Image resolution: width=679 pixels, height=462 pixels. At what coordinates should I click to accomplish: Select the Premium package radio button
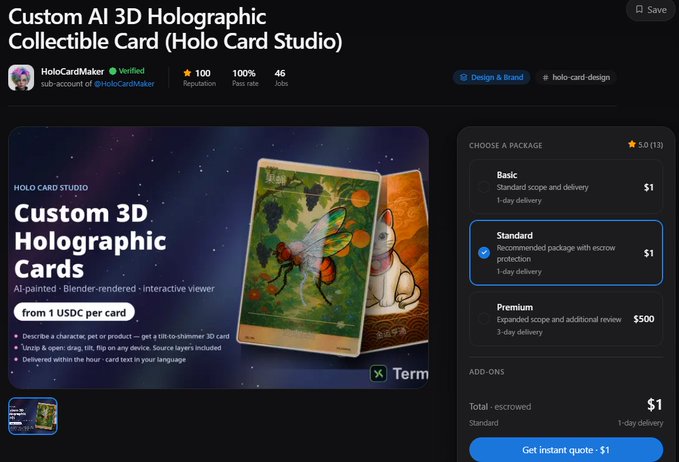click(484, 319)
